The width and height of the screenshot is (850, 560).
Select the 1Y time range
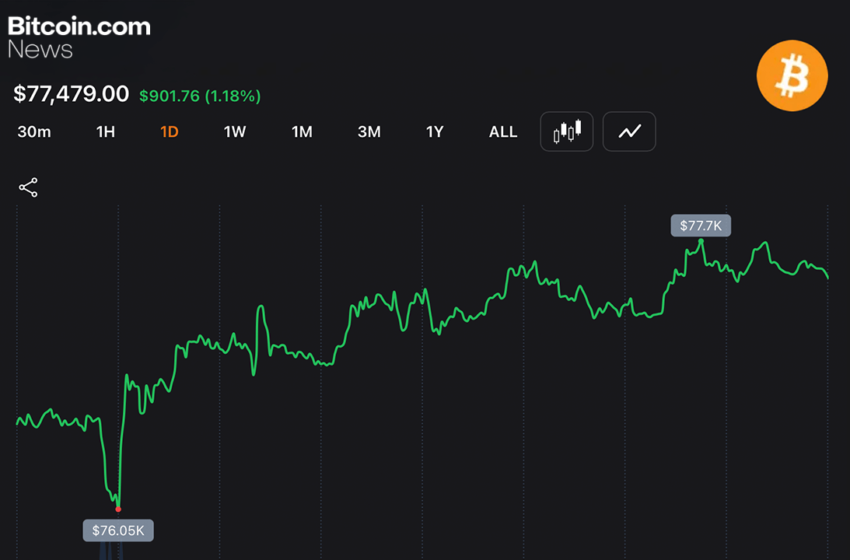click(x=435, y=132)
